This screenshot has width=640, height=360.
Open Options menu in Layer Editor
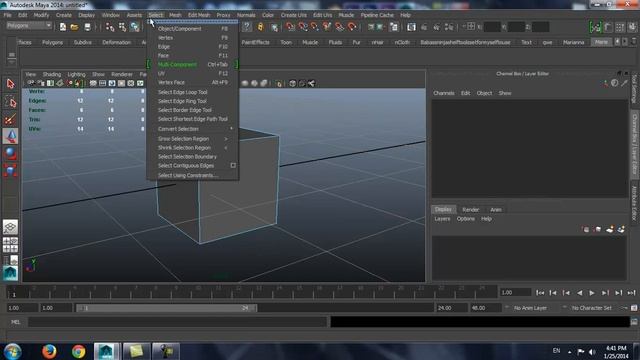pos(465,219)
